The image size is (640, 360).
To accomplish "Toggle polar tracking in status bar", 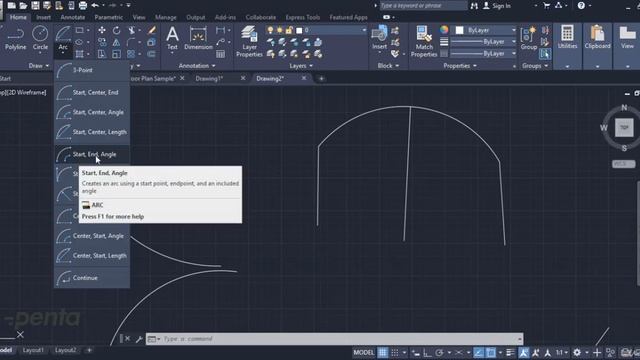I will [x=439, y=352].
